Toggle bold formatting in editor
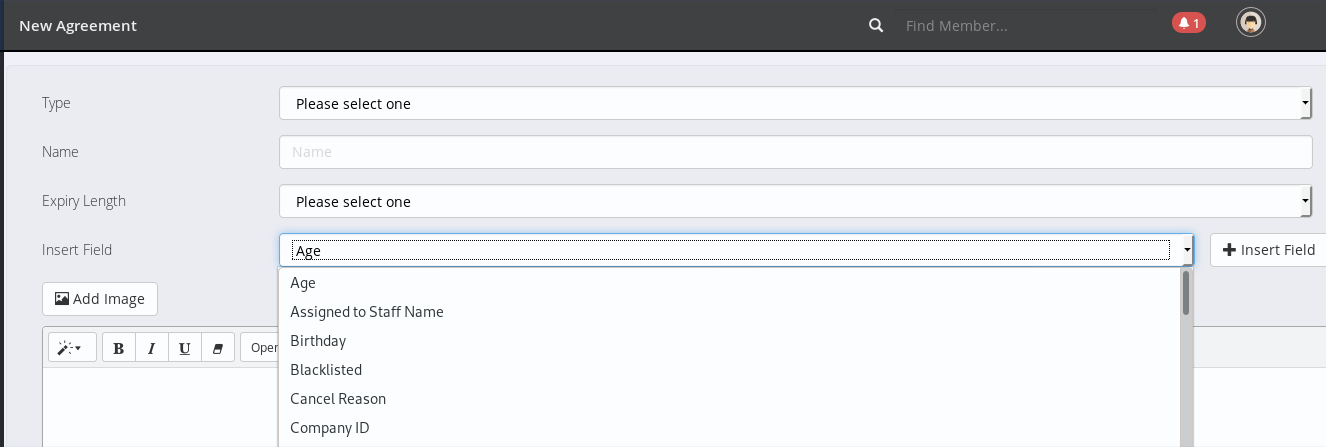Viewport: 1326px width, 447px height. (x=119, y=348)
